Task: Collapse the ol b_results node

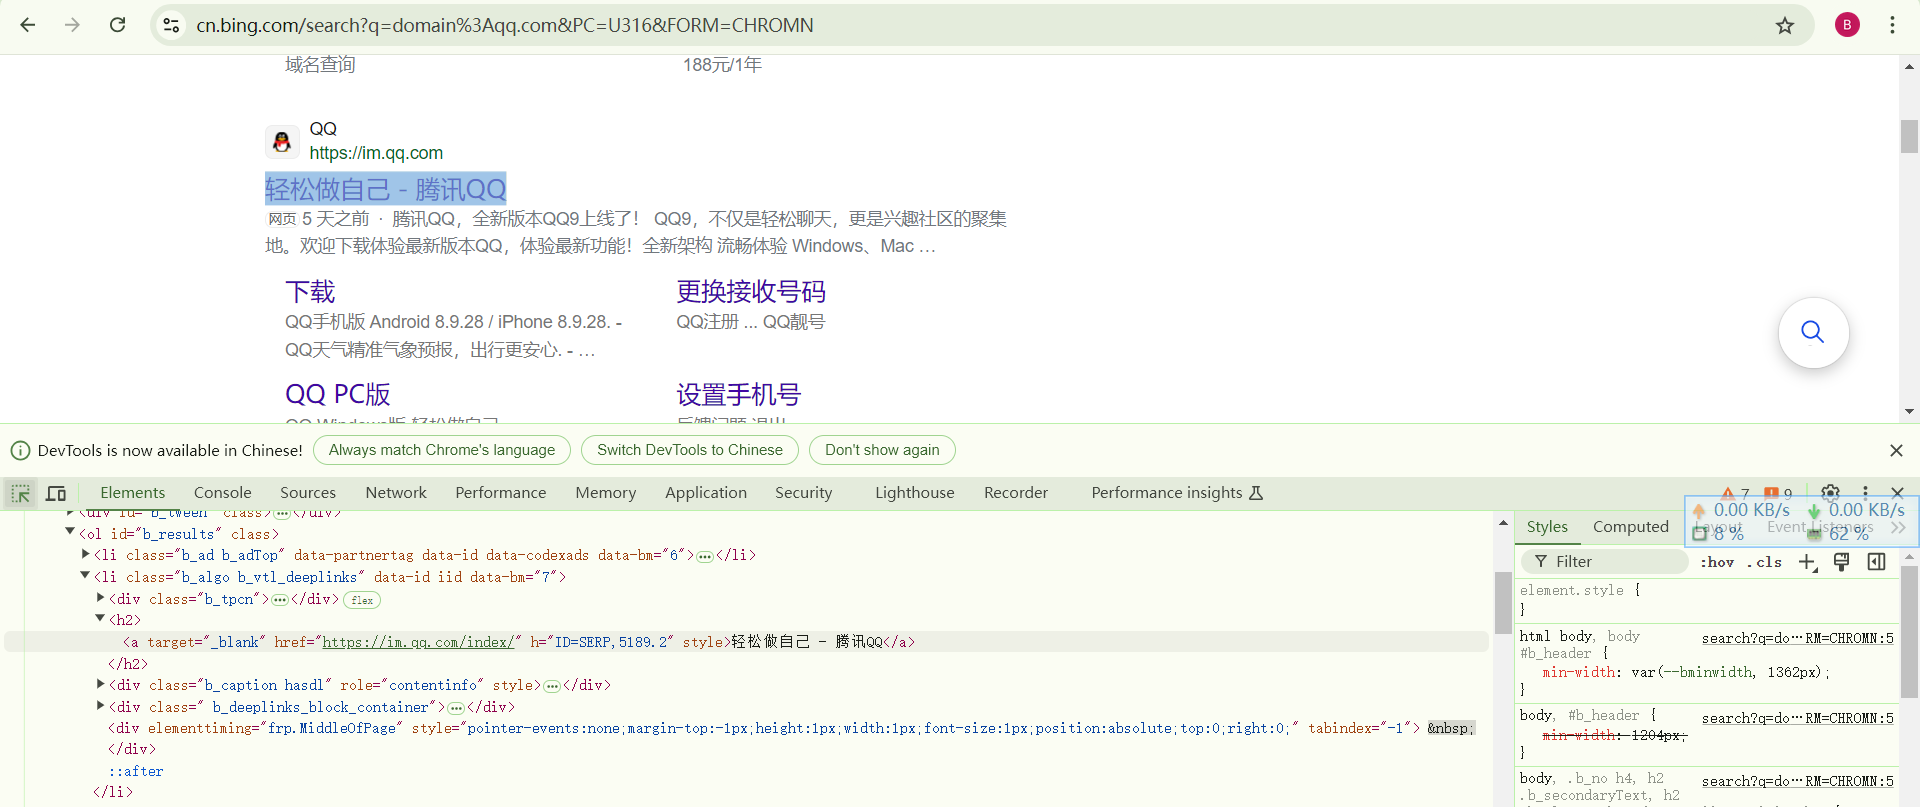Action: pos(70,532)
